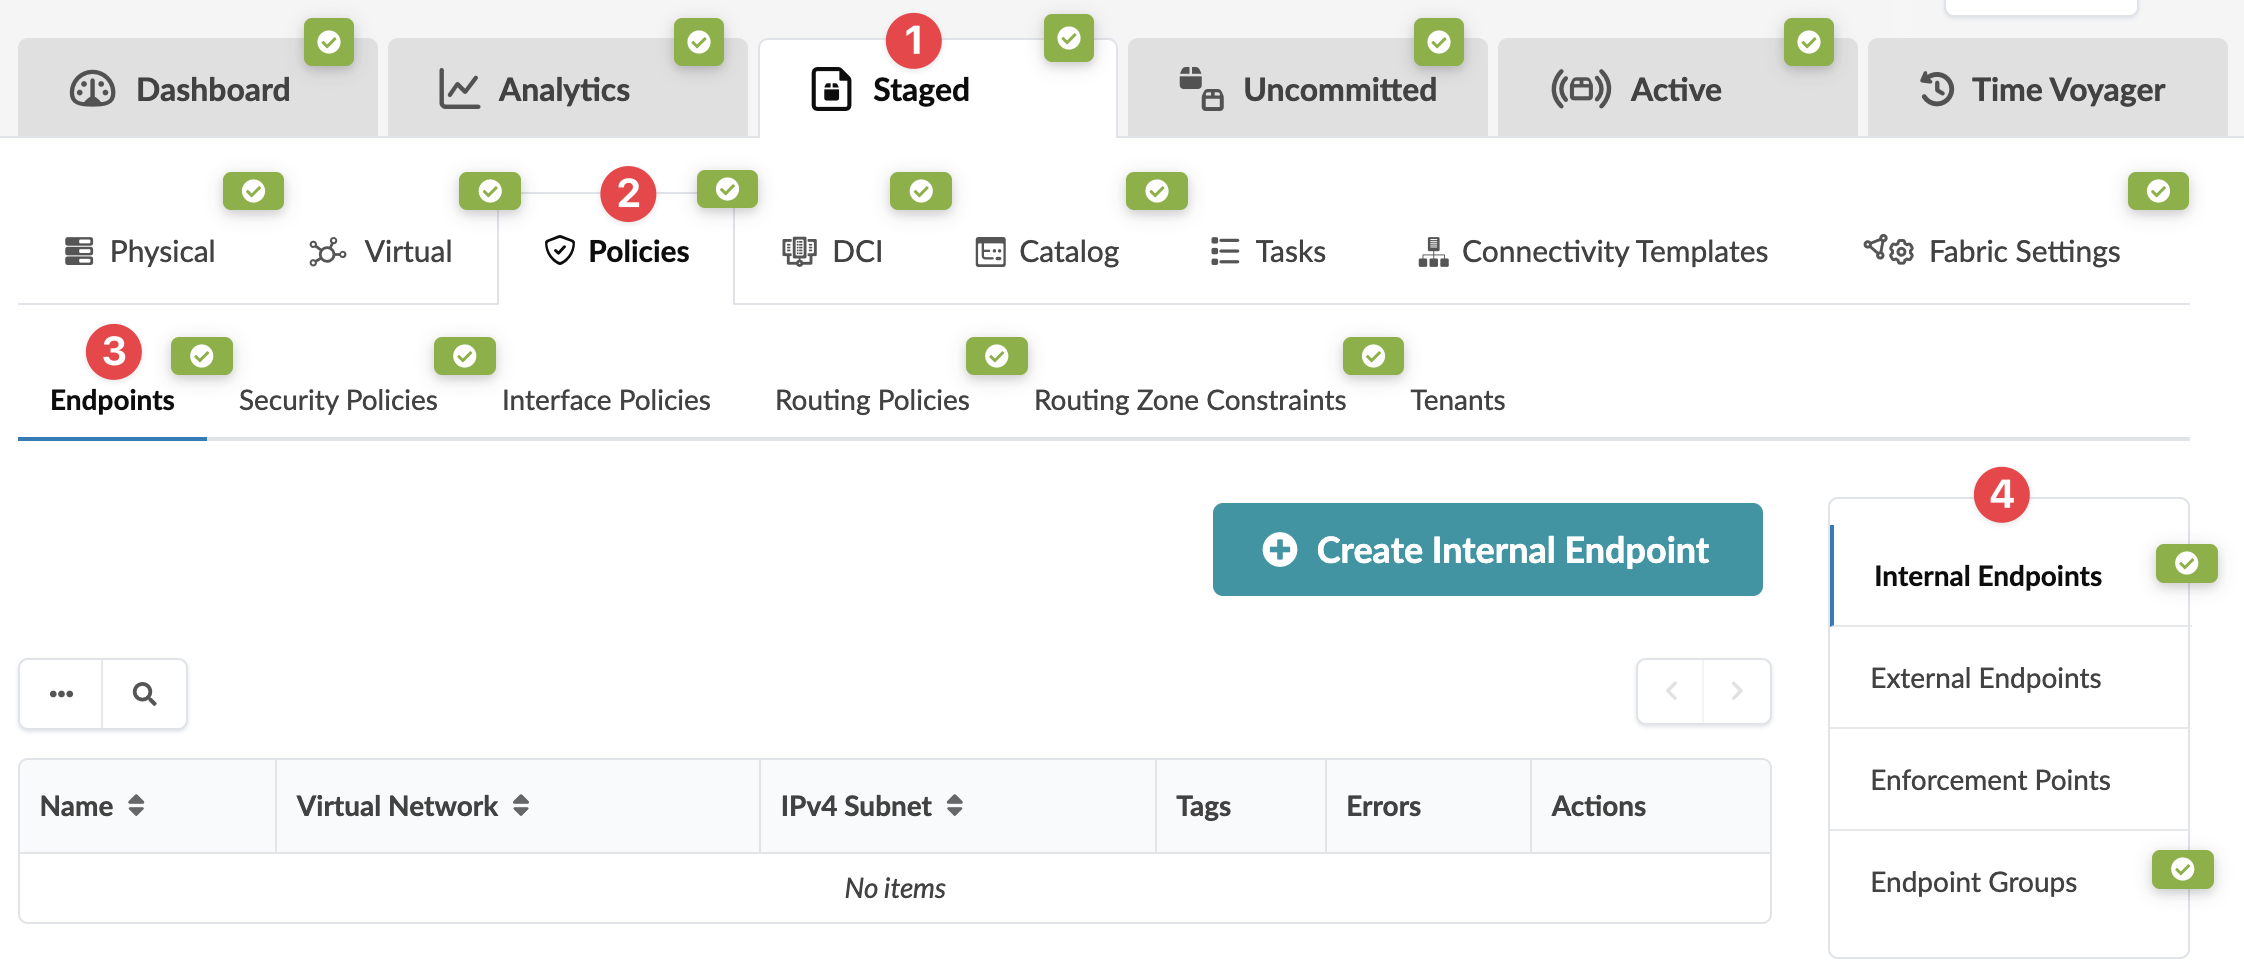Switch to Security Policies tab
2244x972 pixels.
338,400
